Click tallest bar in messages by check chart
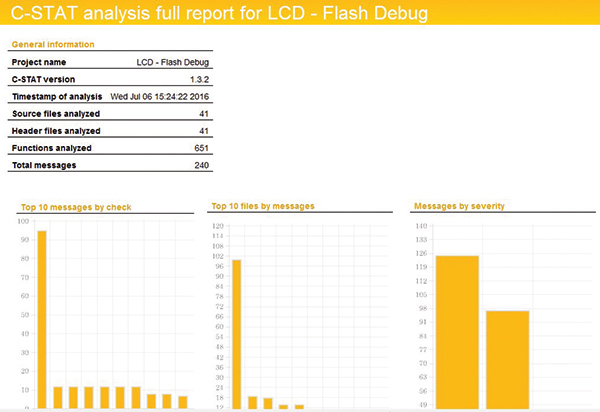The height and width of the screenshot is (412, 600). click(x=42, y=319)
